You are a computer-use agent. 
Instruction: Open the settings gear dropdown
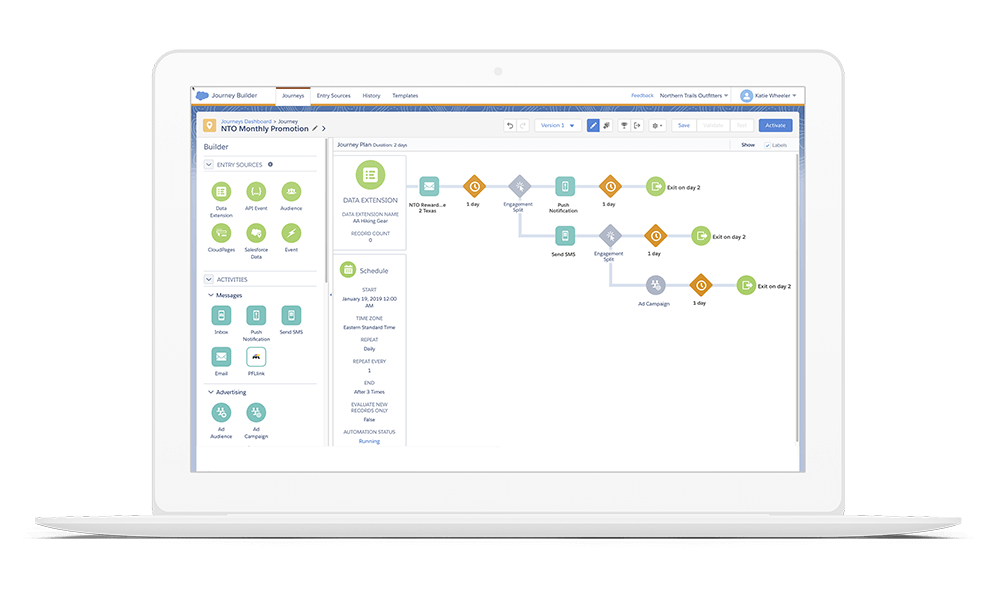(657, 126)
